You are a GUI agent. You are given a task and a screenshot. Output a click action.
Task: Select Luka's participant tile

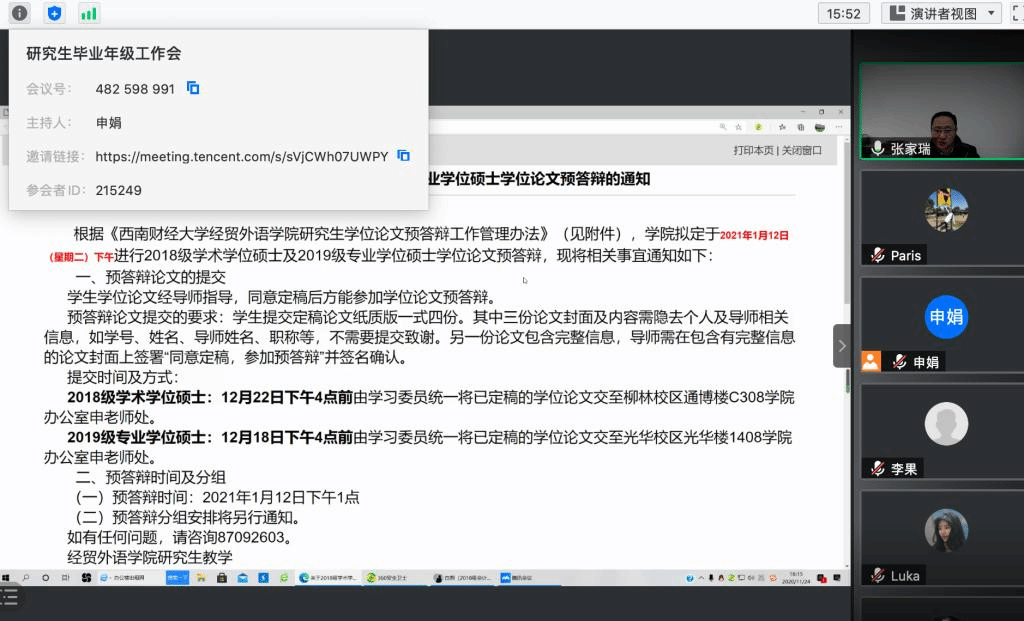(942, 539)
